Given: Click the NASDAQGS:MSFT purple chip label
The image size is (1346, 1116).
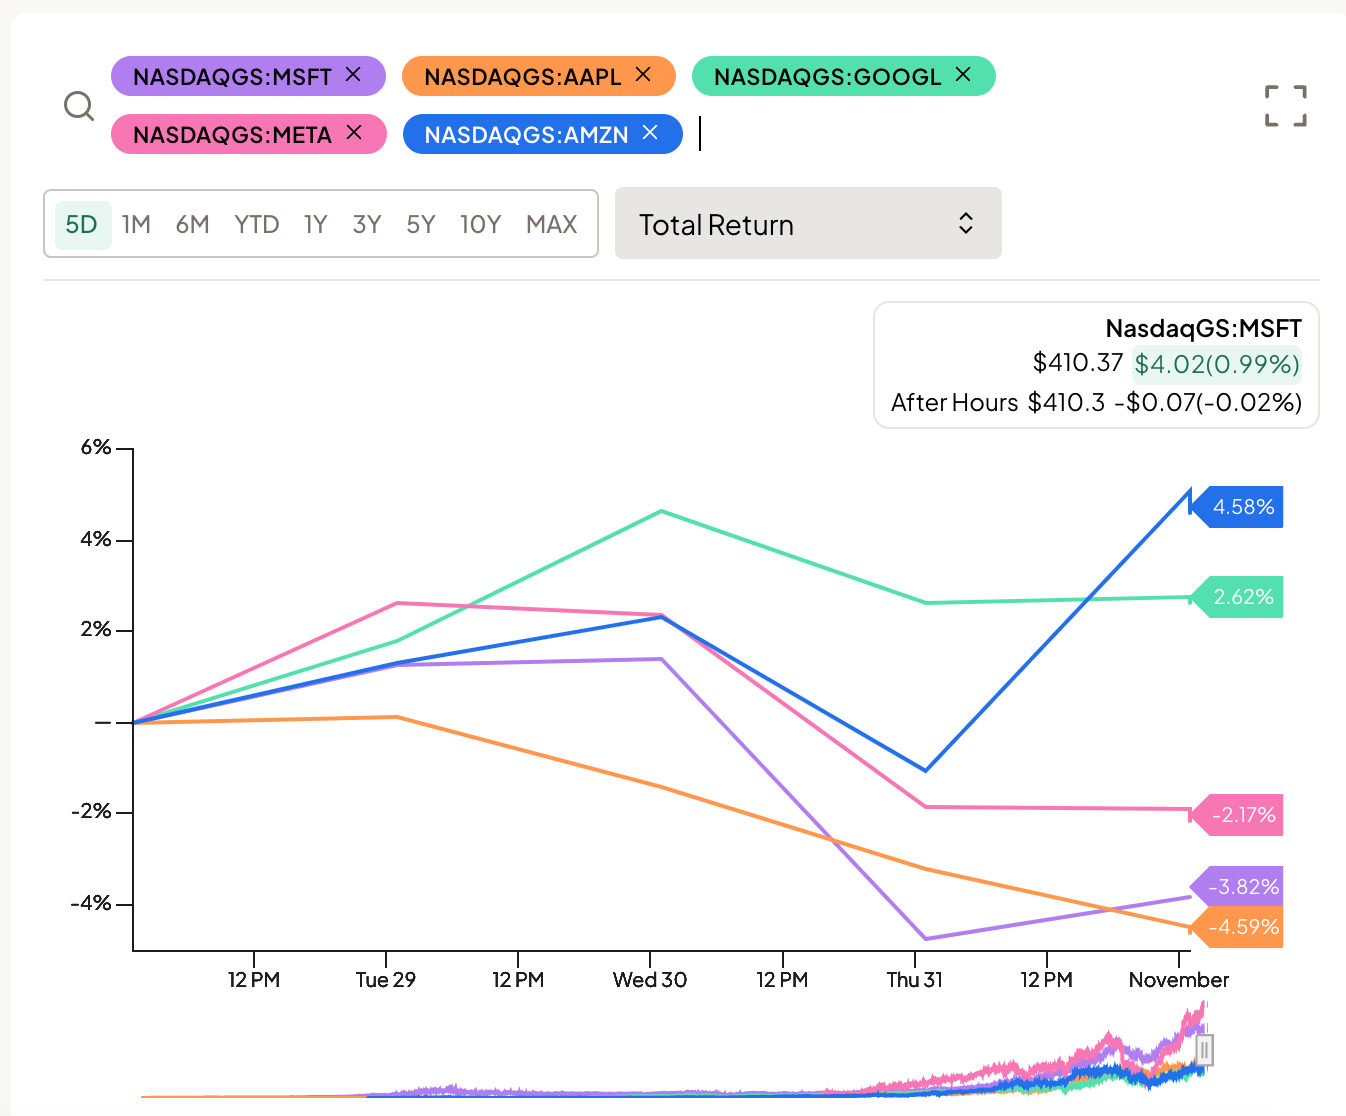Looking at the screenshot, I should click(232, 77).
